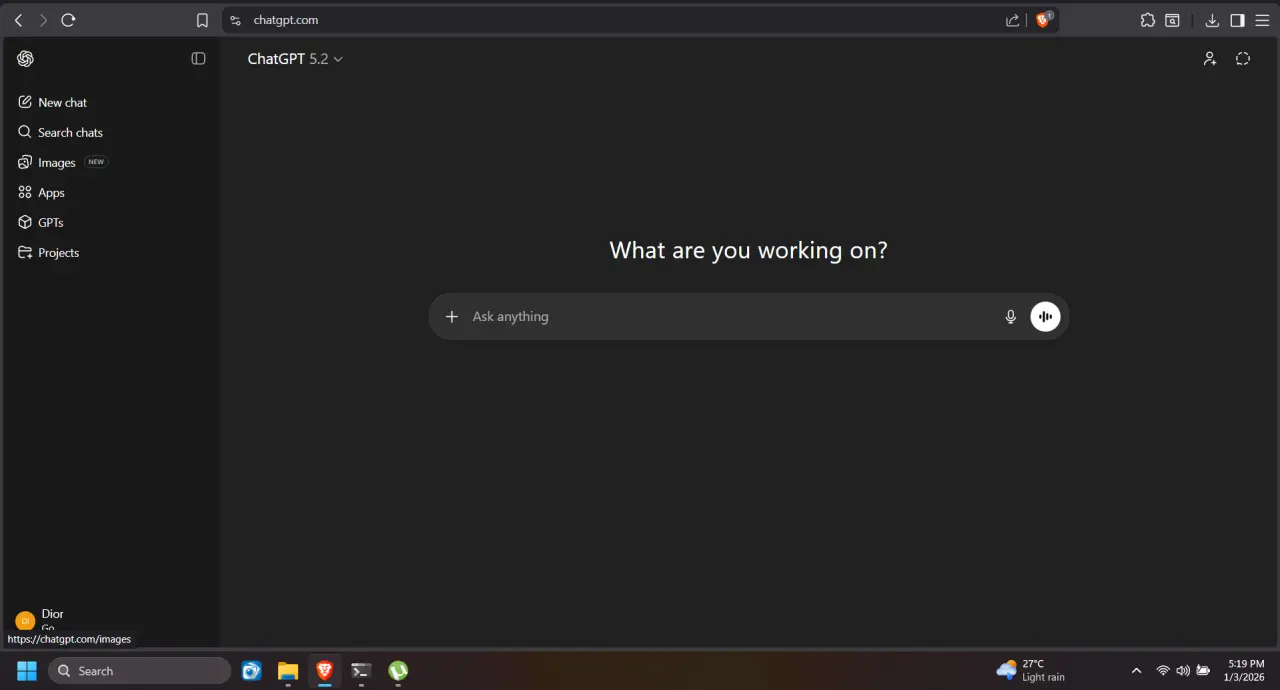Open uTorrent from the taskbar
The image size is (1280, 690).
coord(398,671)
